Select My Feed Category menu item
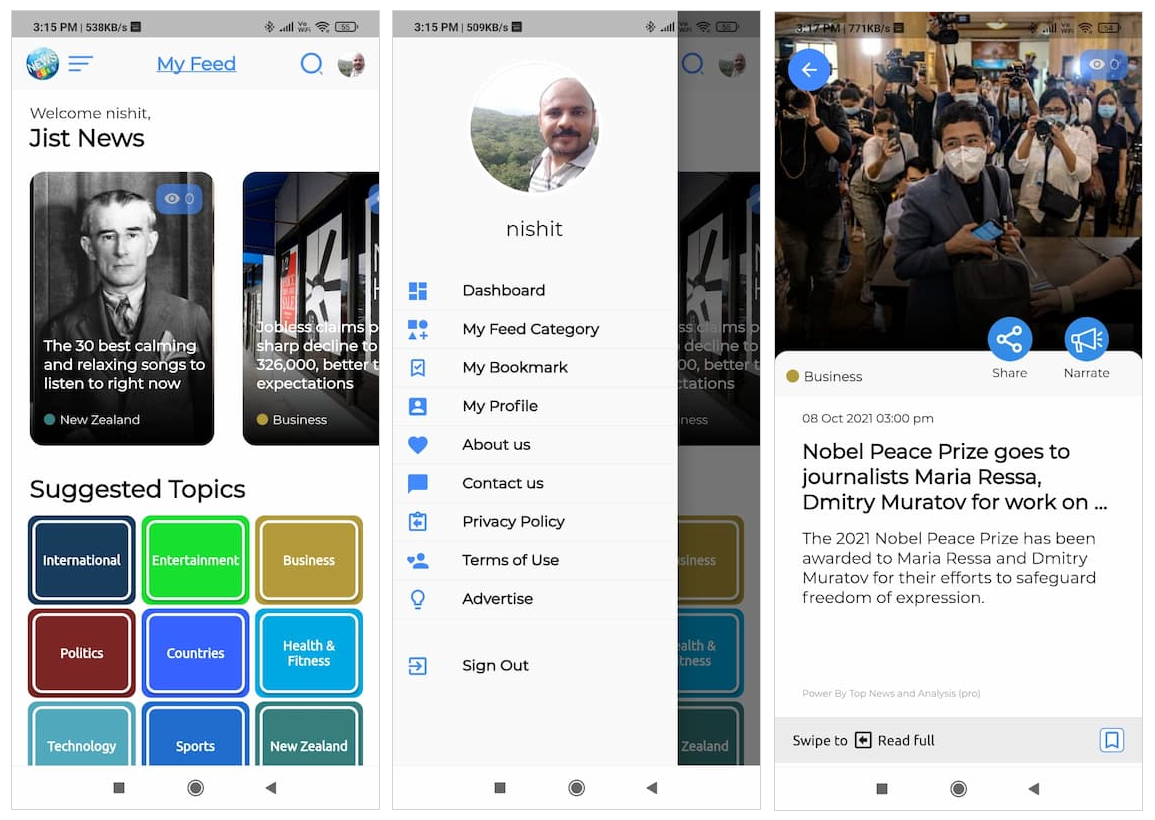The height and width of the screenshot is (820, 1155). click(x=530, y=329)
